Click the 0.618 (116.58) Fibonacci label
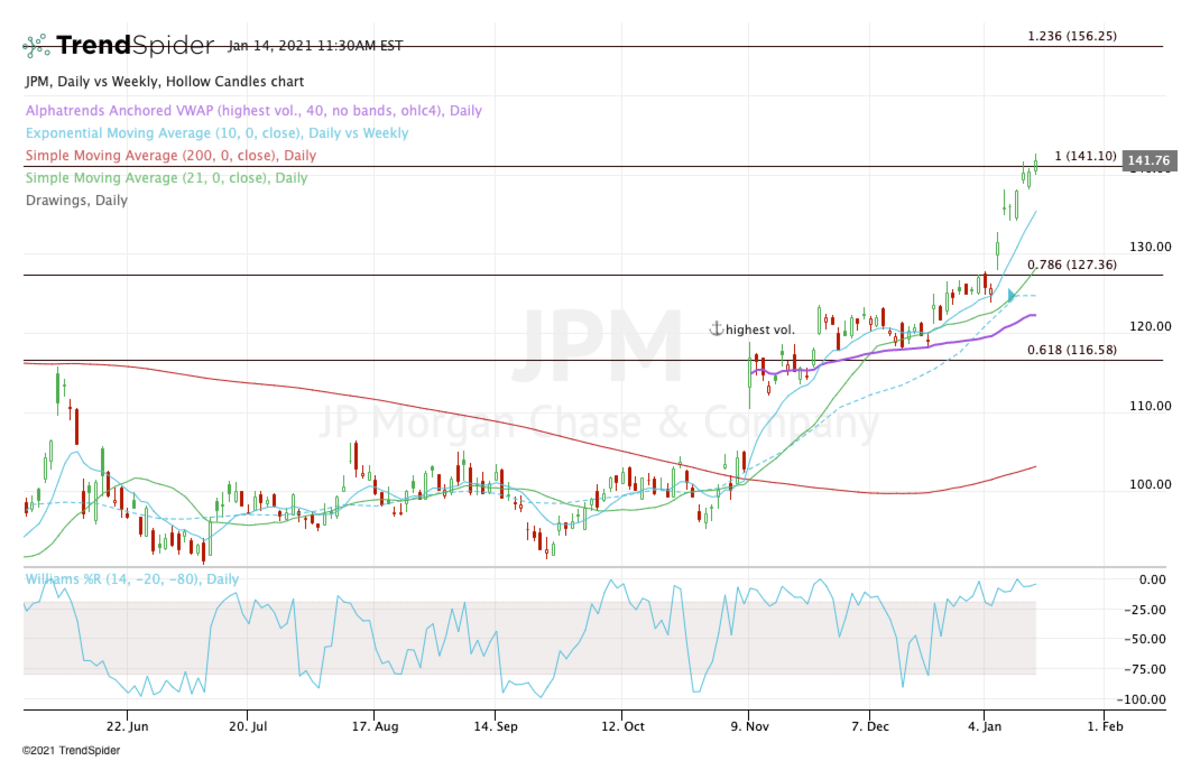The image size is (1200, 761). [1073, 350]
